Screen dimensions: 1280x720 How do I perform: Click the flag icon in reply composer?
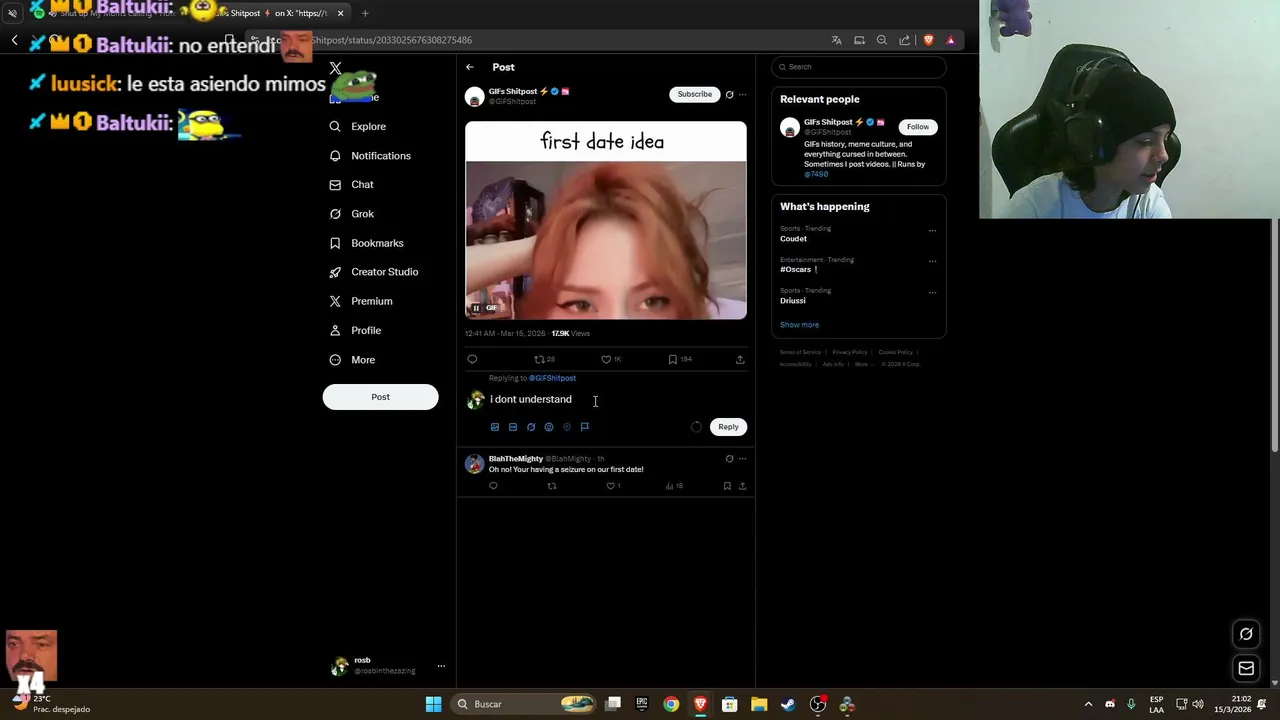tap(585, 427)
